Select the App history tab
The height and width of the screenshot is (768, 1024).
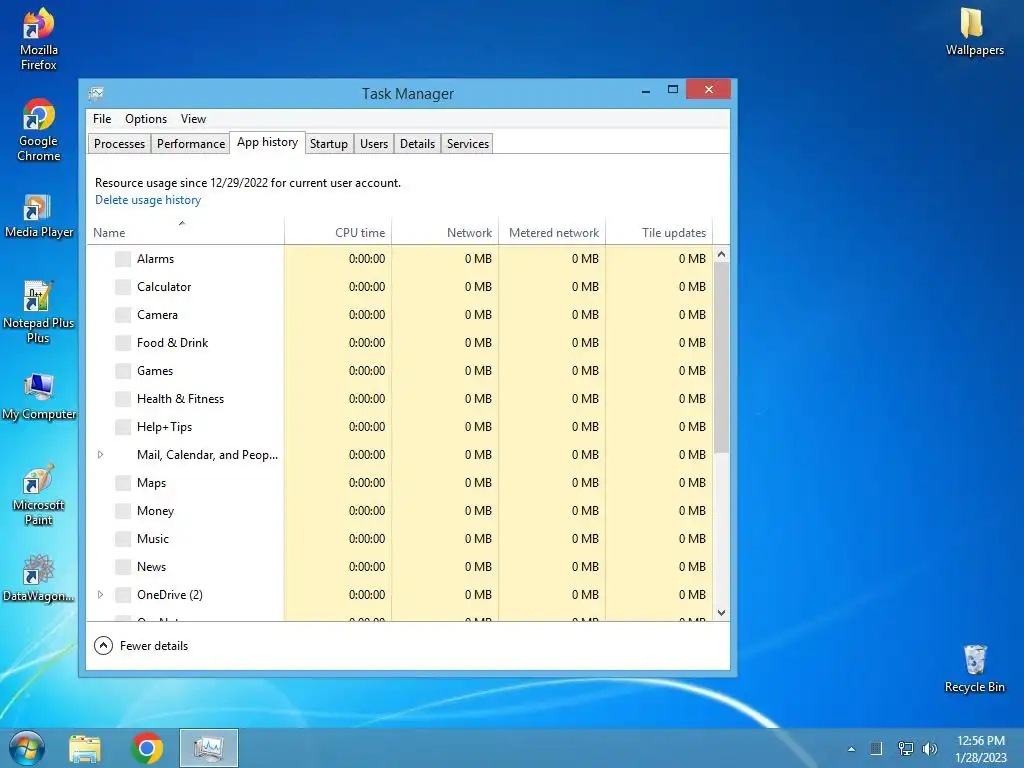267,142
